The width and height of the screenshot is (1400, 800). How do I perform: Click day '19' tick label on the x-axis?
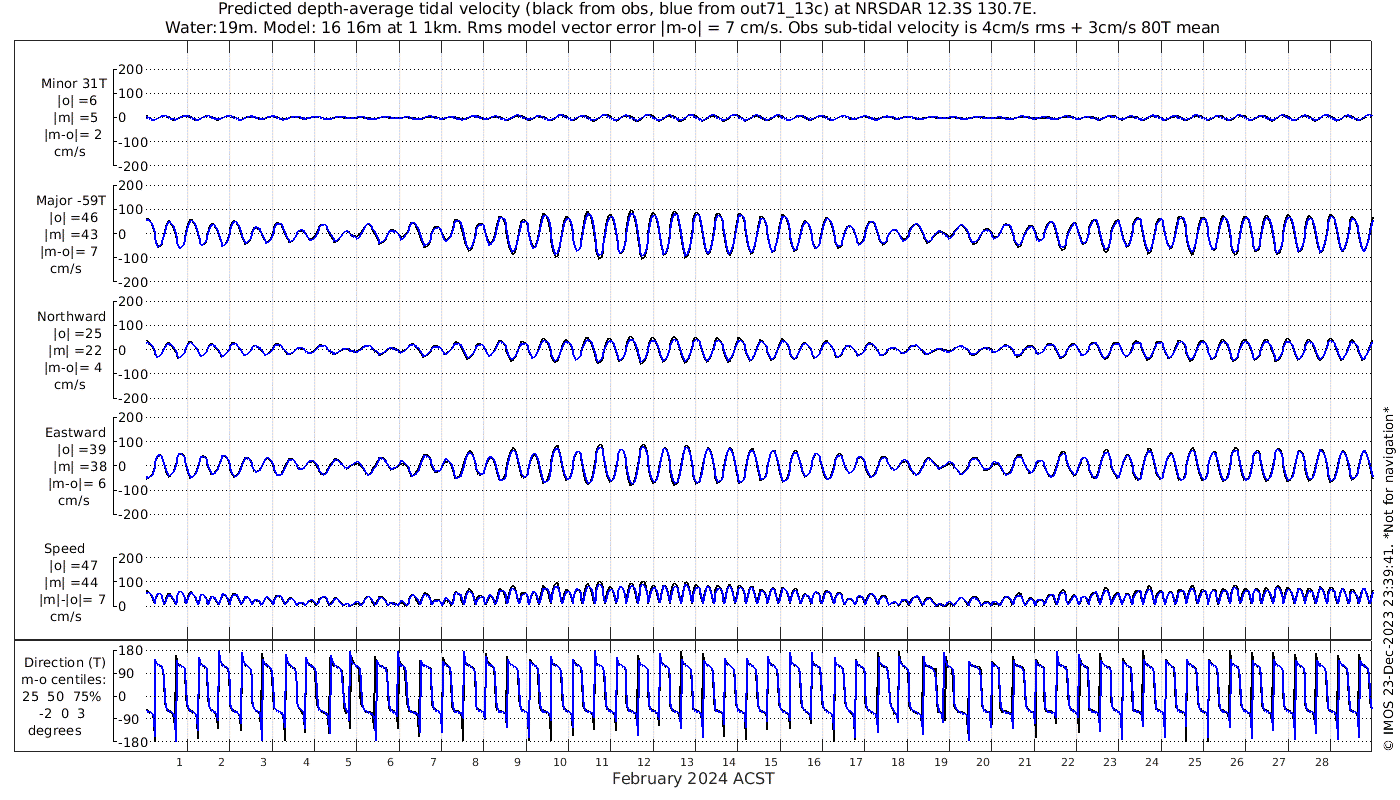click(x=941, y=762)
